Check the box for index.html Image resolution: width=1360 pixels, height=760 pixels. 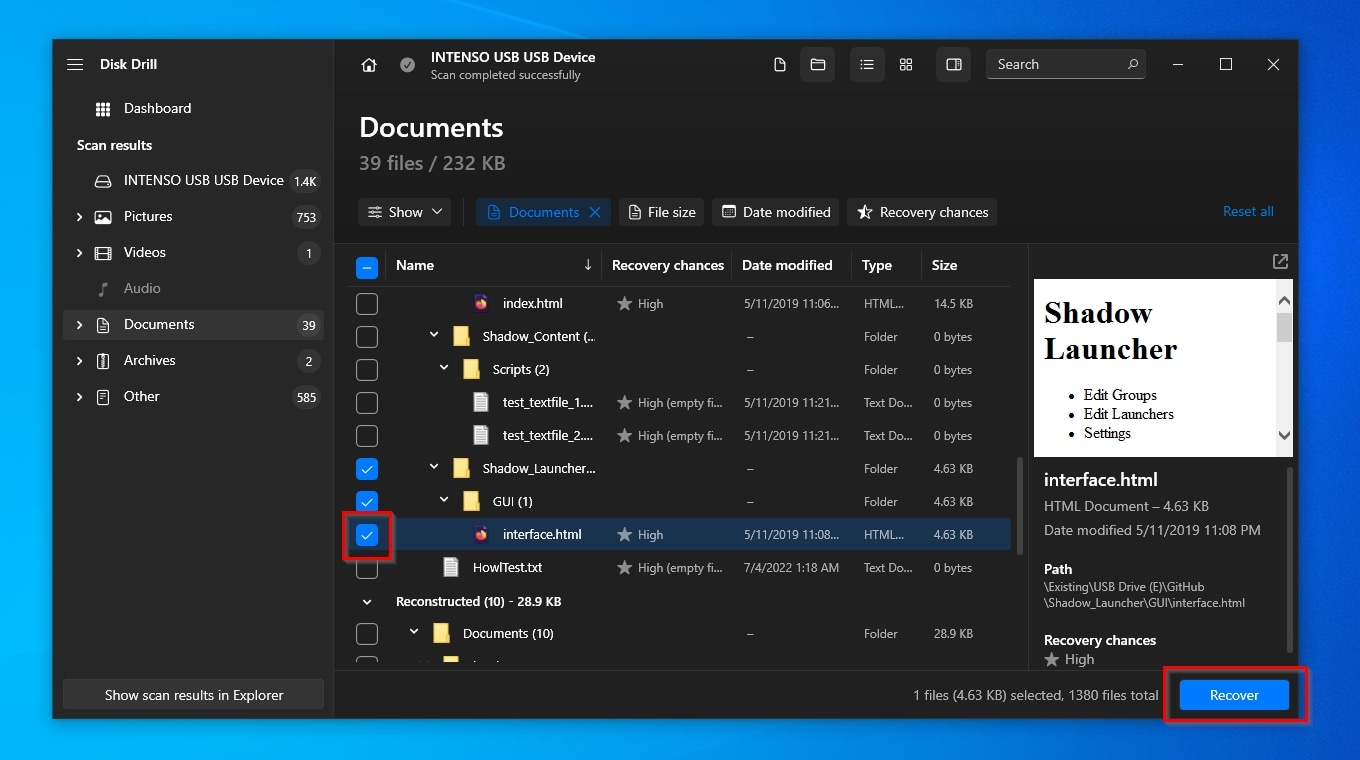tap(367, 304)
